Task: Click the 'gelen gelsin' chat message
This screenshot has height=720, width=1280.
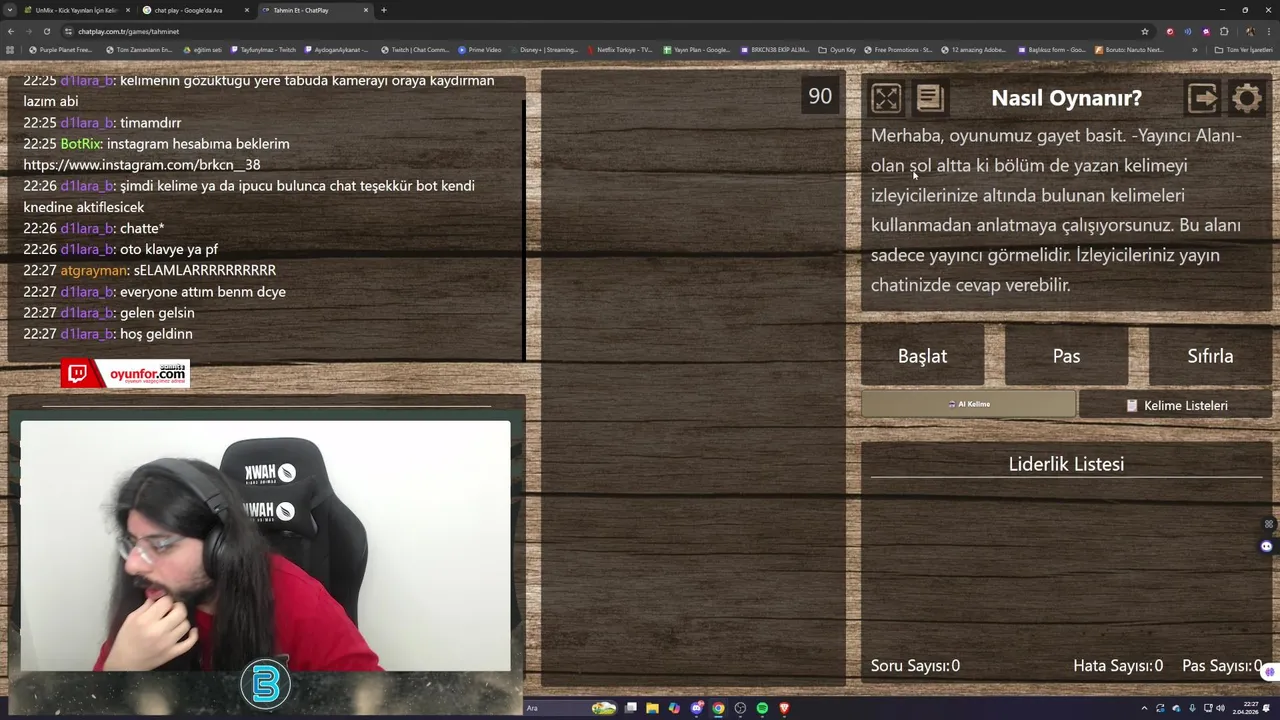Action: pos(157,313)
